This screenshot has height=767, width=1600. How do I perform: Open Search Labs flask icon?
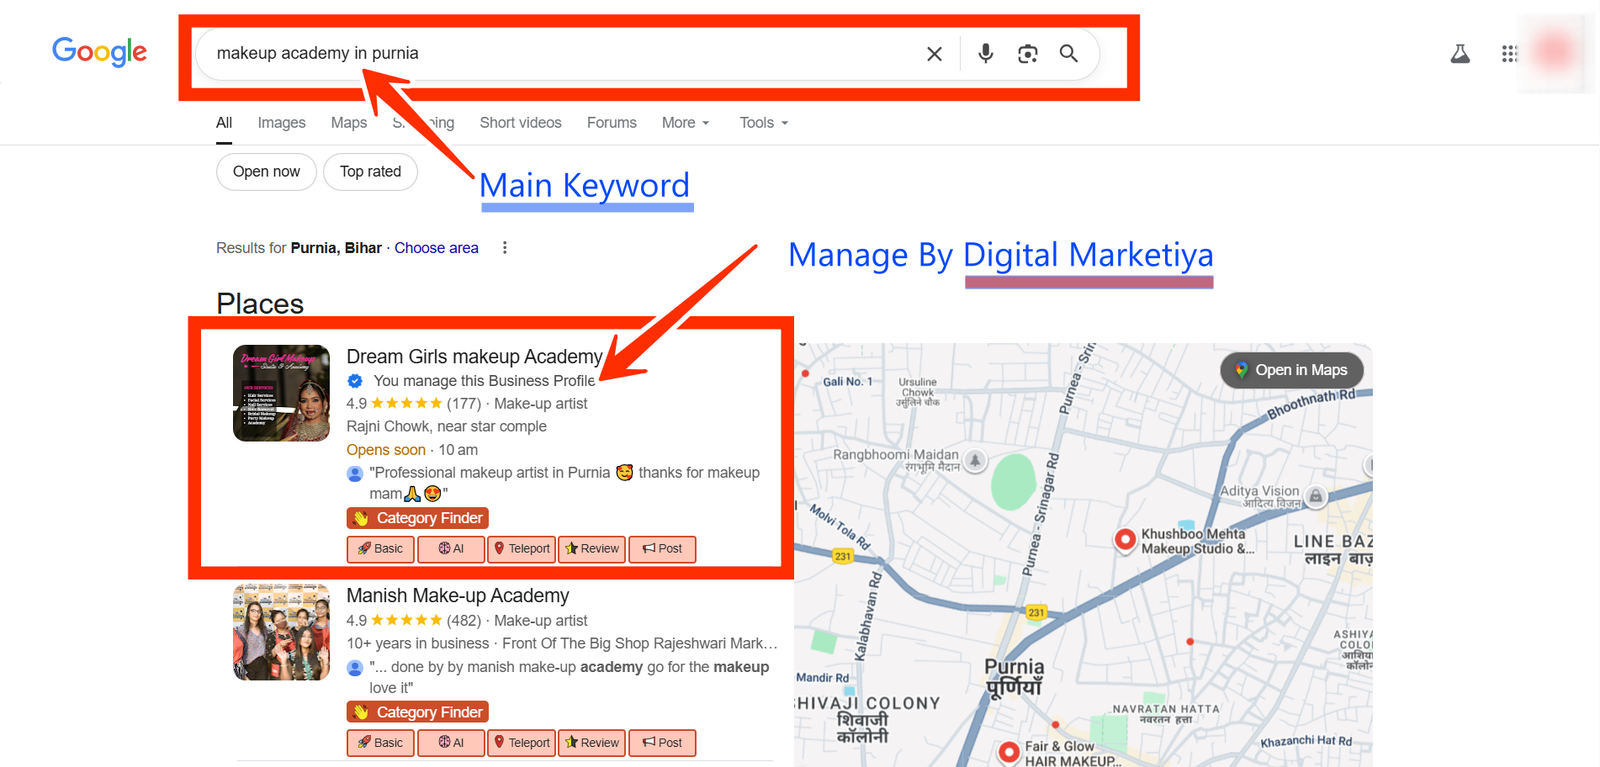[1460, 54]
